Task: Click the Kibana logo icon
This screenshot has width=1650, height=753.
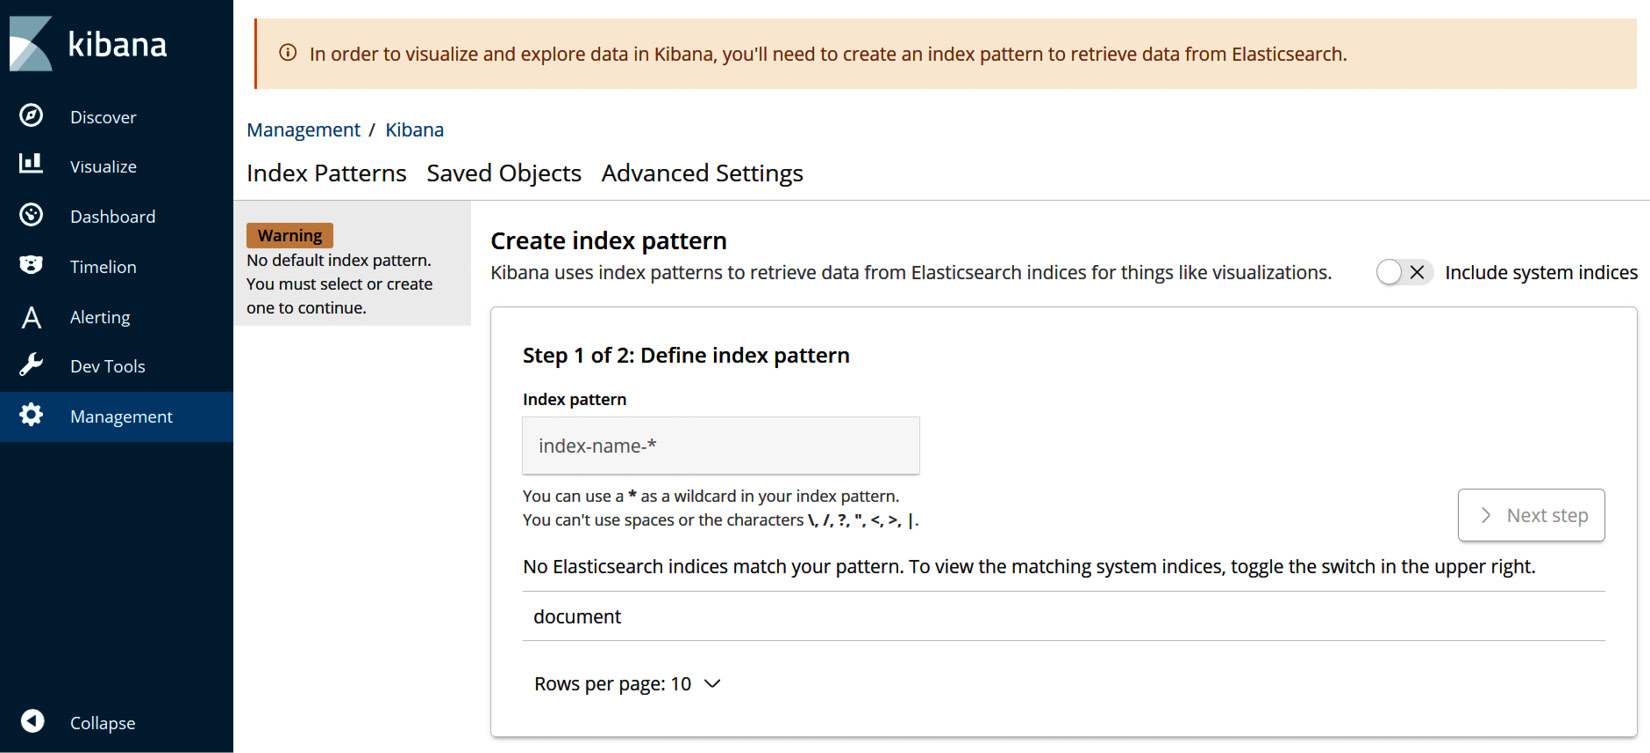Action: 31,43
